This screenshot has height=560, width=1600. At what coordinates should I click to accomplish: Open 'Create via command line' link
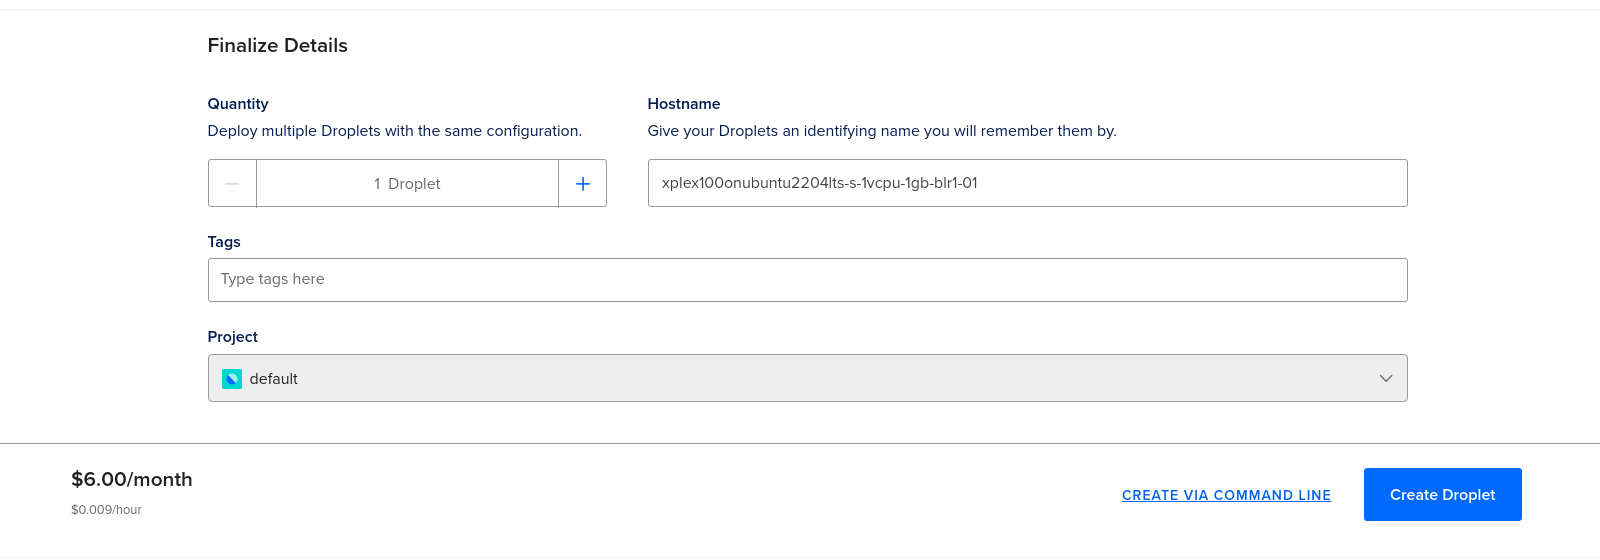click(1226, 495)
